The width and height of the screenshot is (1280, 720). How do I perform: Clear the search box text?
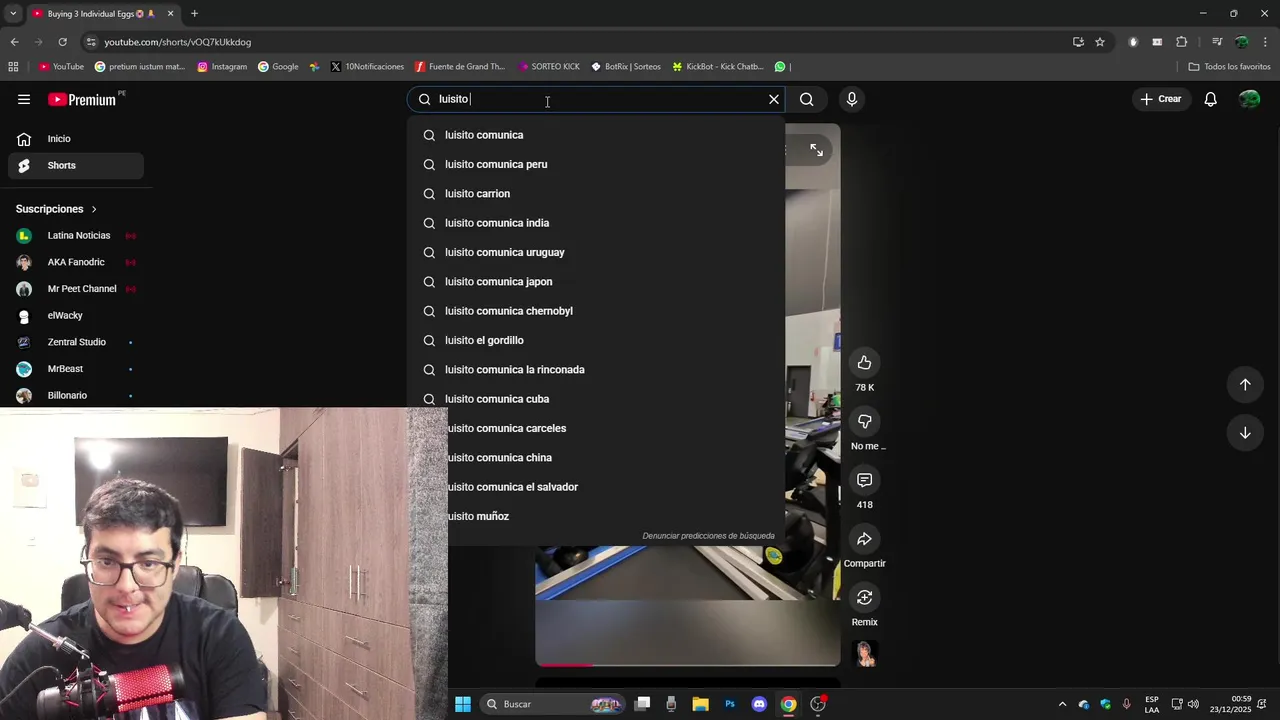coord(773,99)
